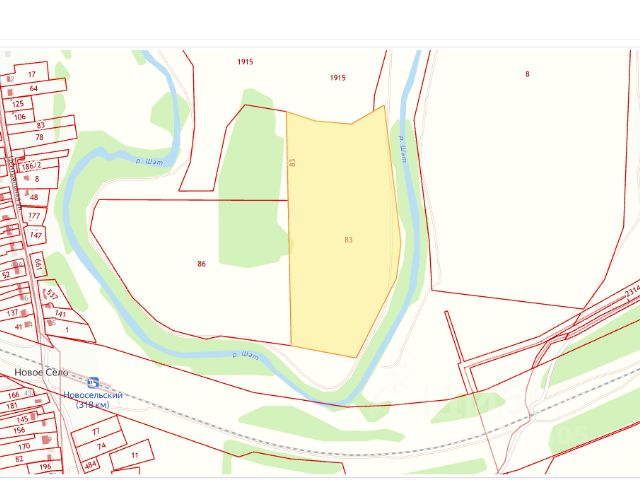Click the Новосельский railway station icon

click(x=93, y=383)
